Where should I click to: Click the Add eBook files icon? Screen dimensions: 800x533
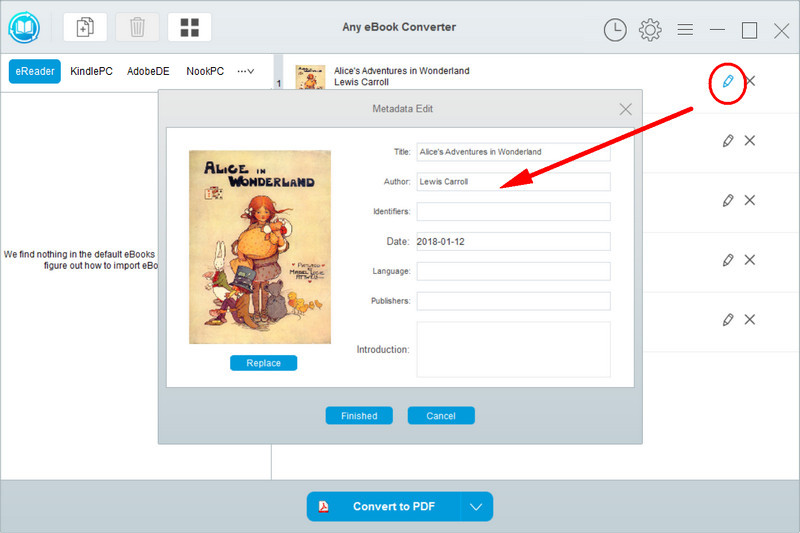[x=84, y=28]
